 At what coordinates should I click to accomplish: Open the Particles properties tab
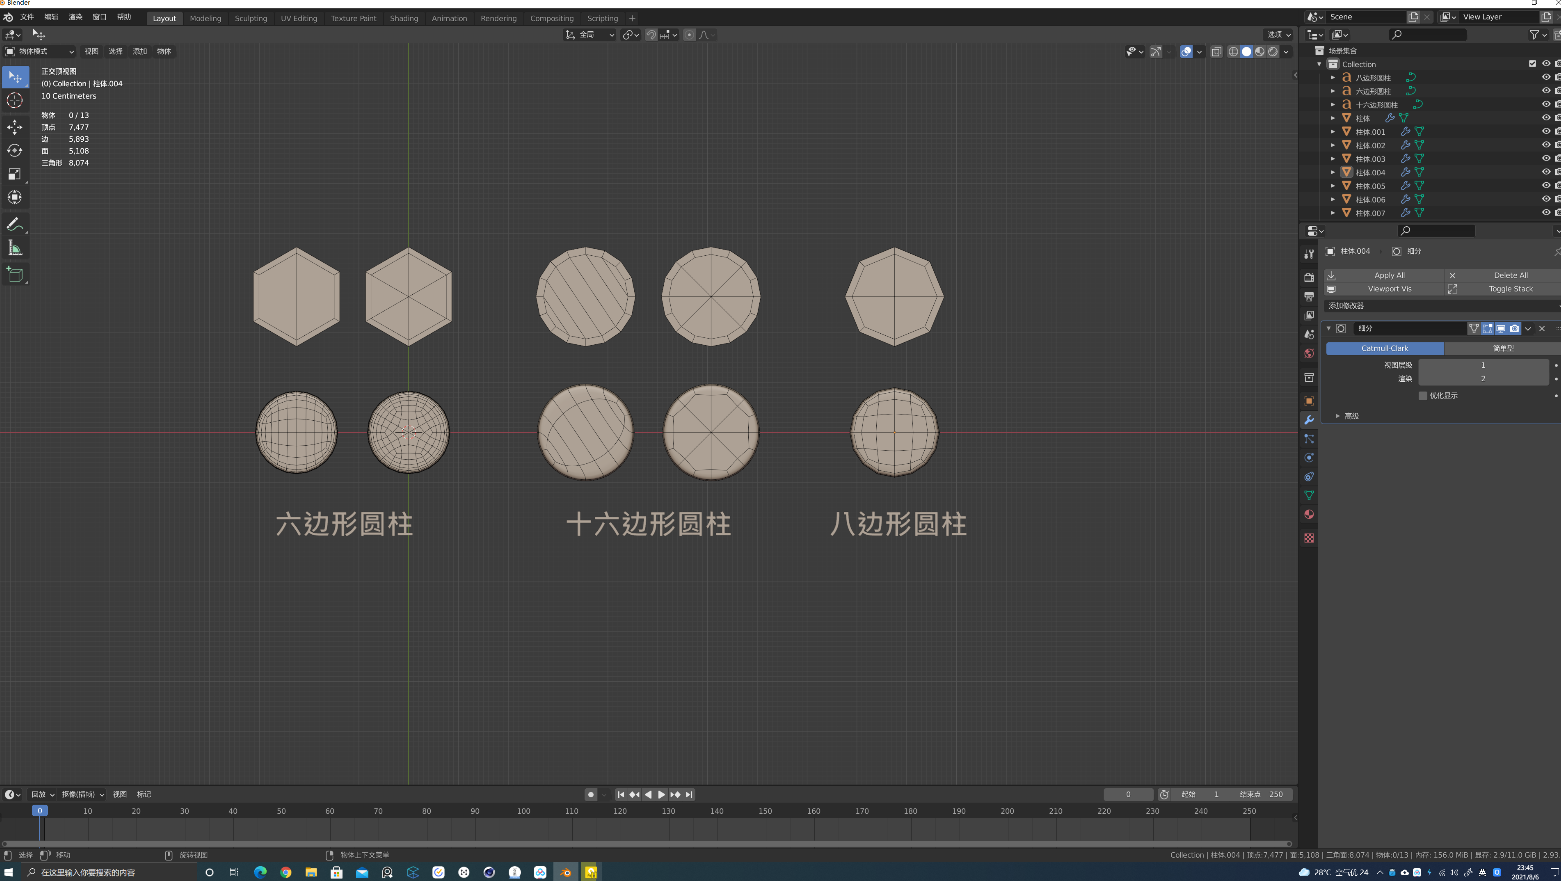pyautogui.click(x=1309, y=439)
